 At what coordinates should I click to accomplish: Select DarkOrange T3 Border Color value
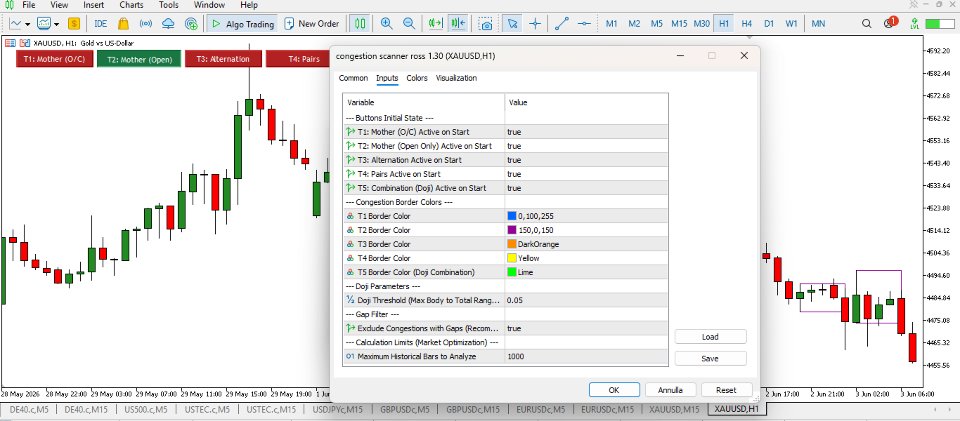point(586,244)
